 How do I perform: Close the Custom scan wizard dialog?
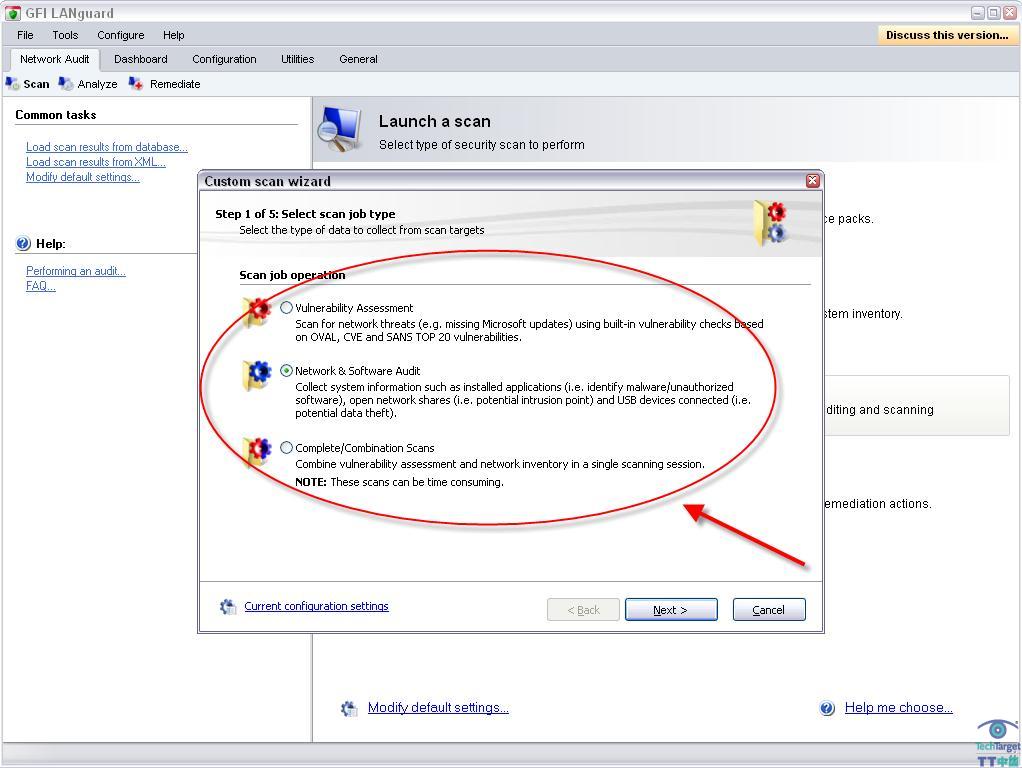click(812, 181)
